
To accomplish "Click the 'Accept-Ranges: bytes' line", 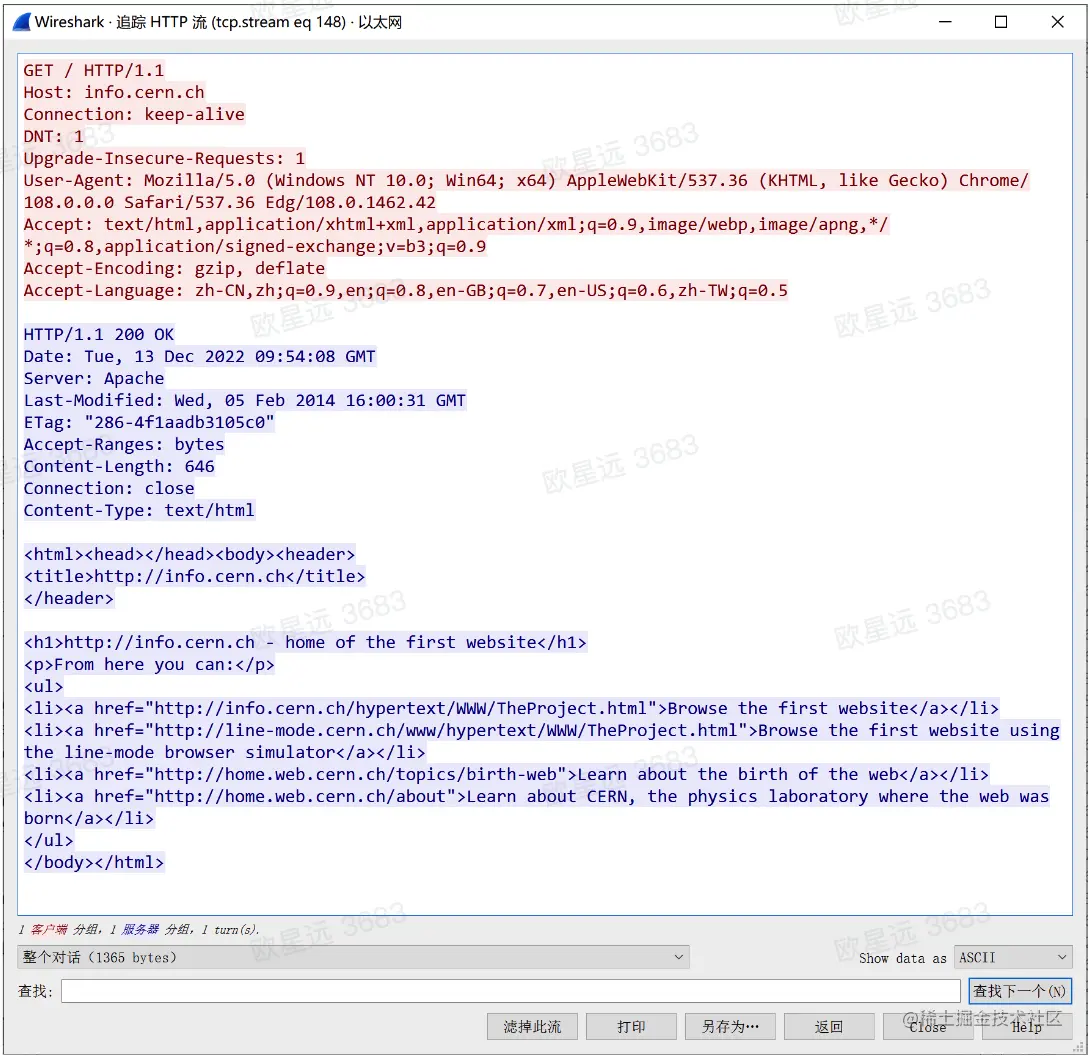I will (x=124, y=444).
